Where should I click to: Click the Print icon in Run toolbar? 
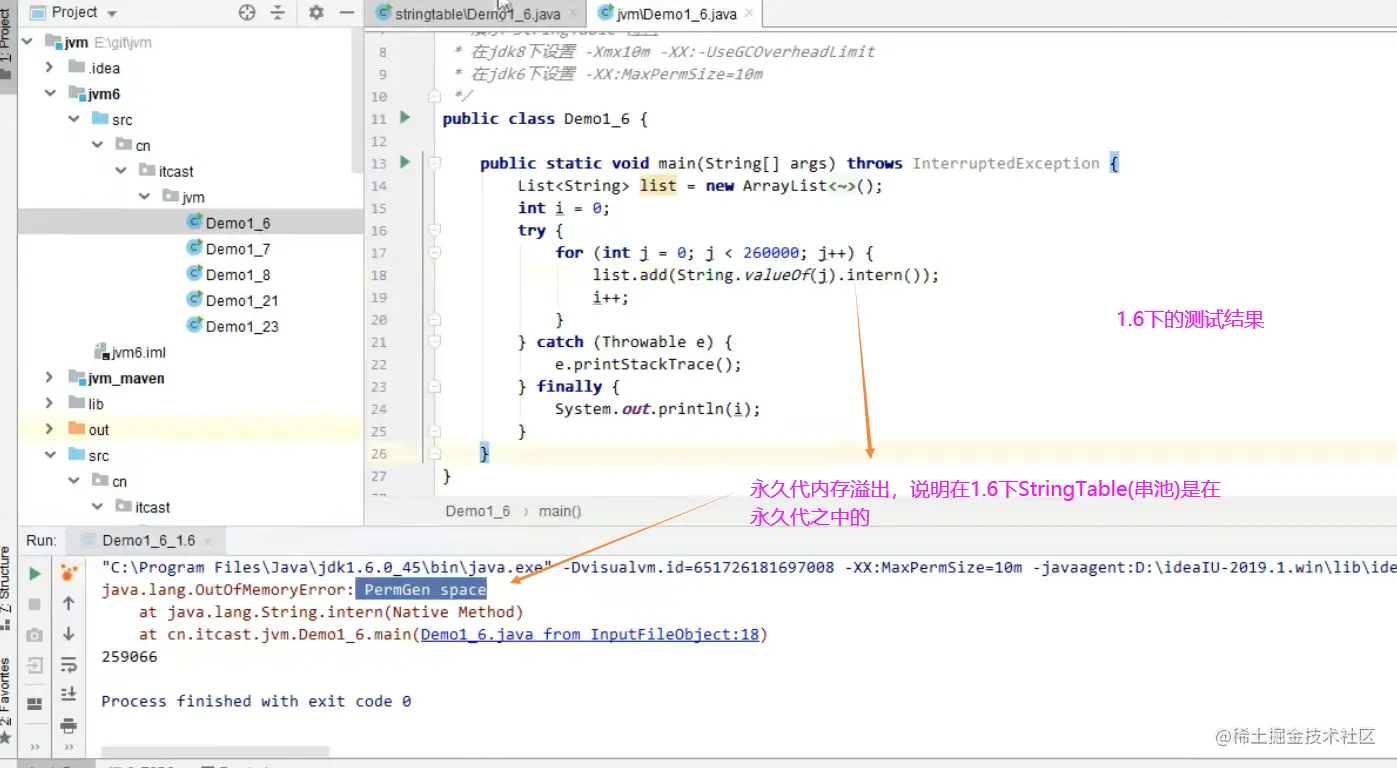click(x=68, y=725)
